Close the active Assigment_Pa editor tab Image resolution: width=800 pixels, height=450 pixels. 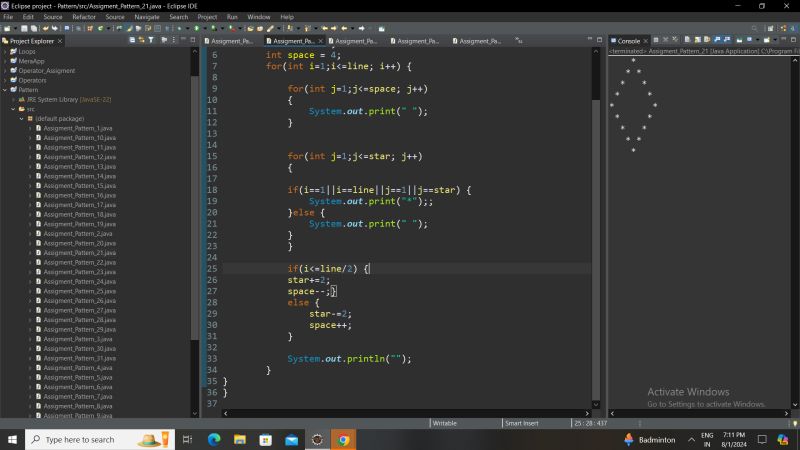tap(321, 41)
